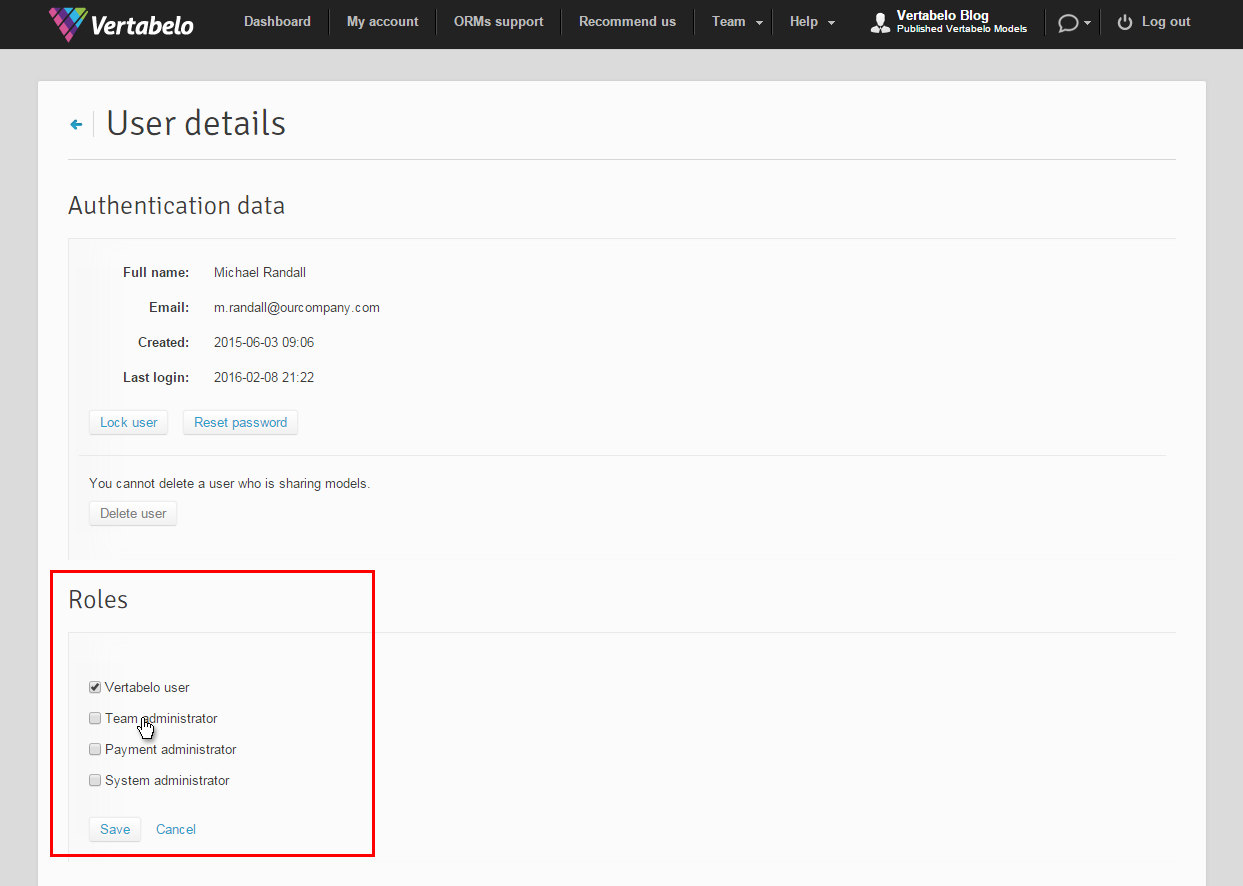1243x886 pixels.
Task: Click last login value 2016-02-08 21:22
Action: 264,377
